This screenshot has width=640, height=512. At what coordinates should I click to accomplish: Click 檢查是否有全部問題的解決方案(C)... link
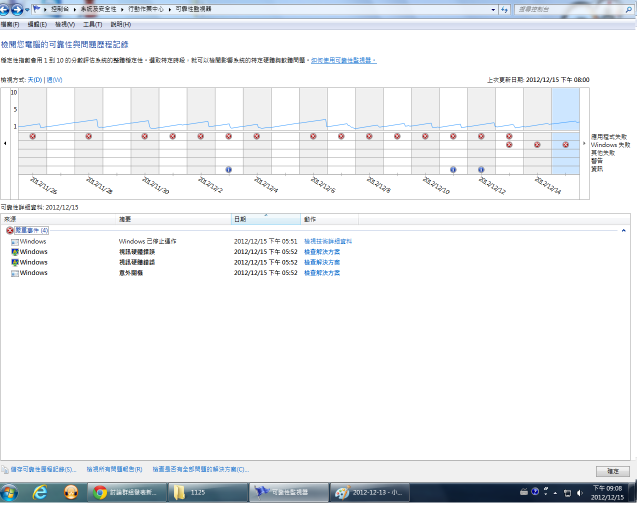click(202, 472)
